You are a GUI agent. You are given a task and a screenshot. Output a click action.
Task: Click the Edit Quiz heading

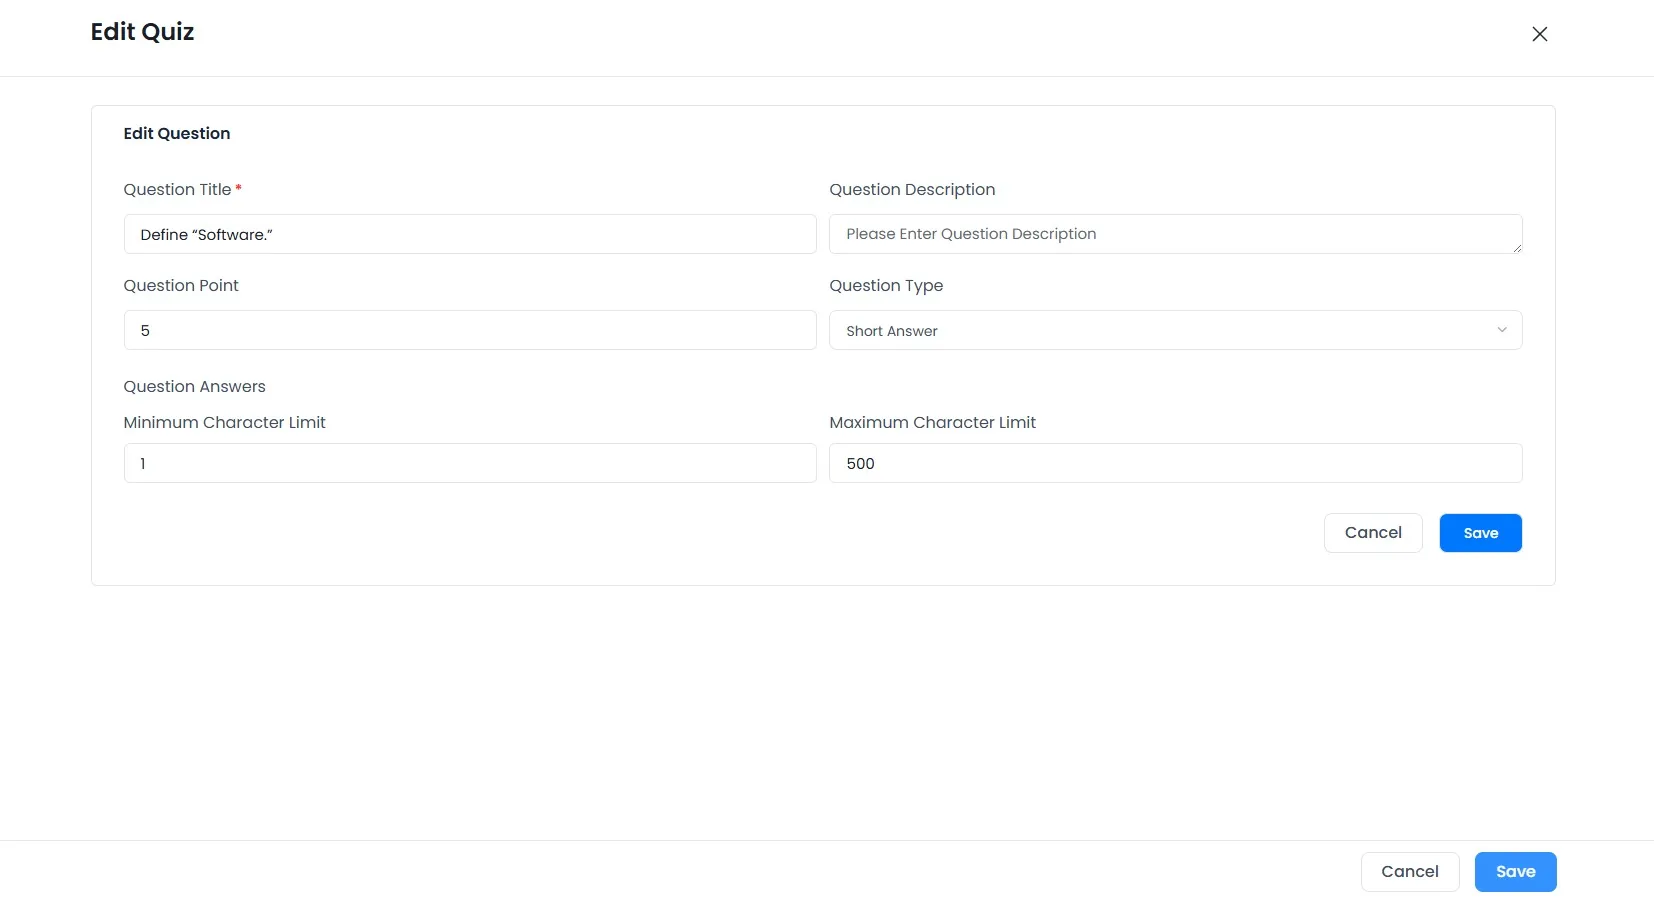(x=142, y=32)
